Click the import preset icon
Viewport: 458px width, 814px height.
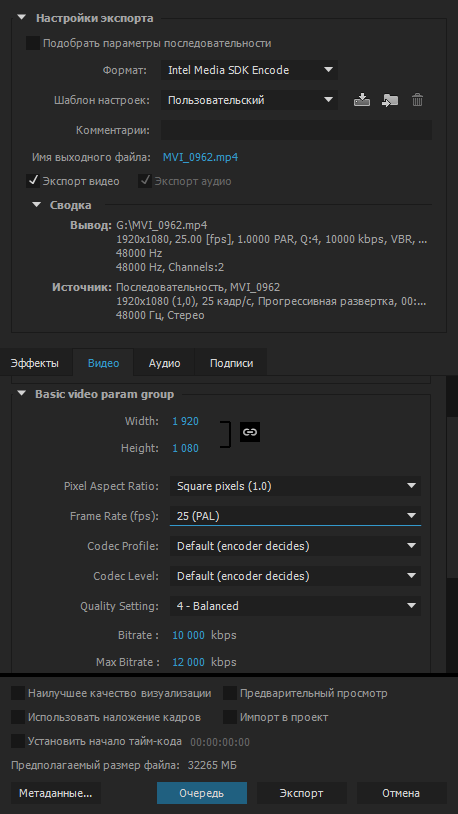[x=389, y=100]
